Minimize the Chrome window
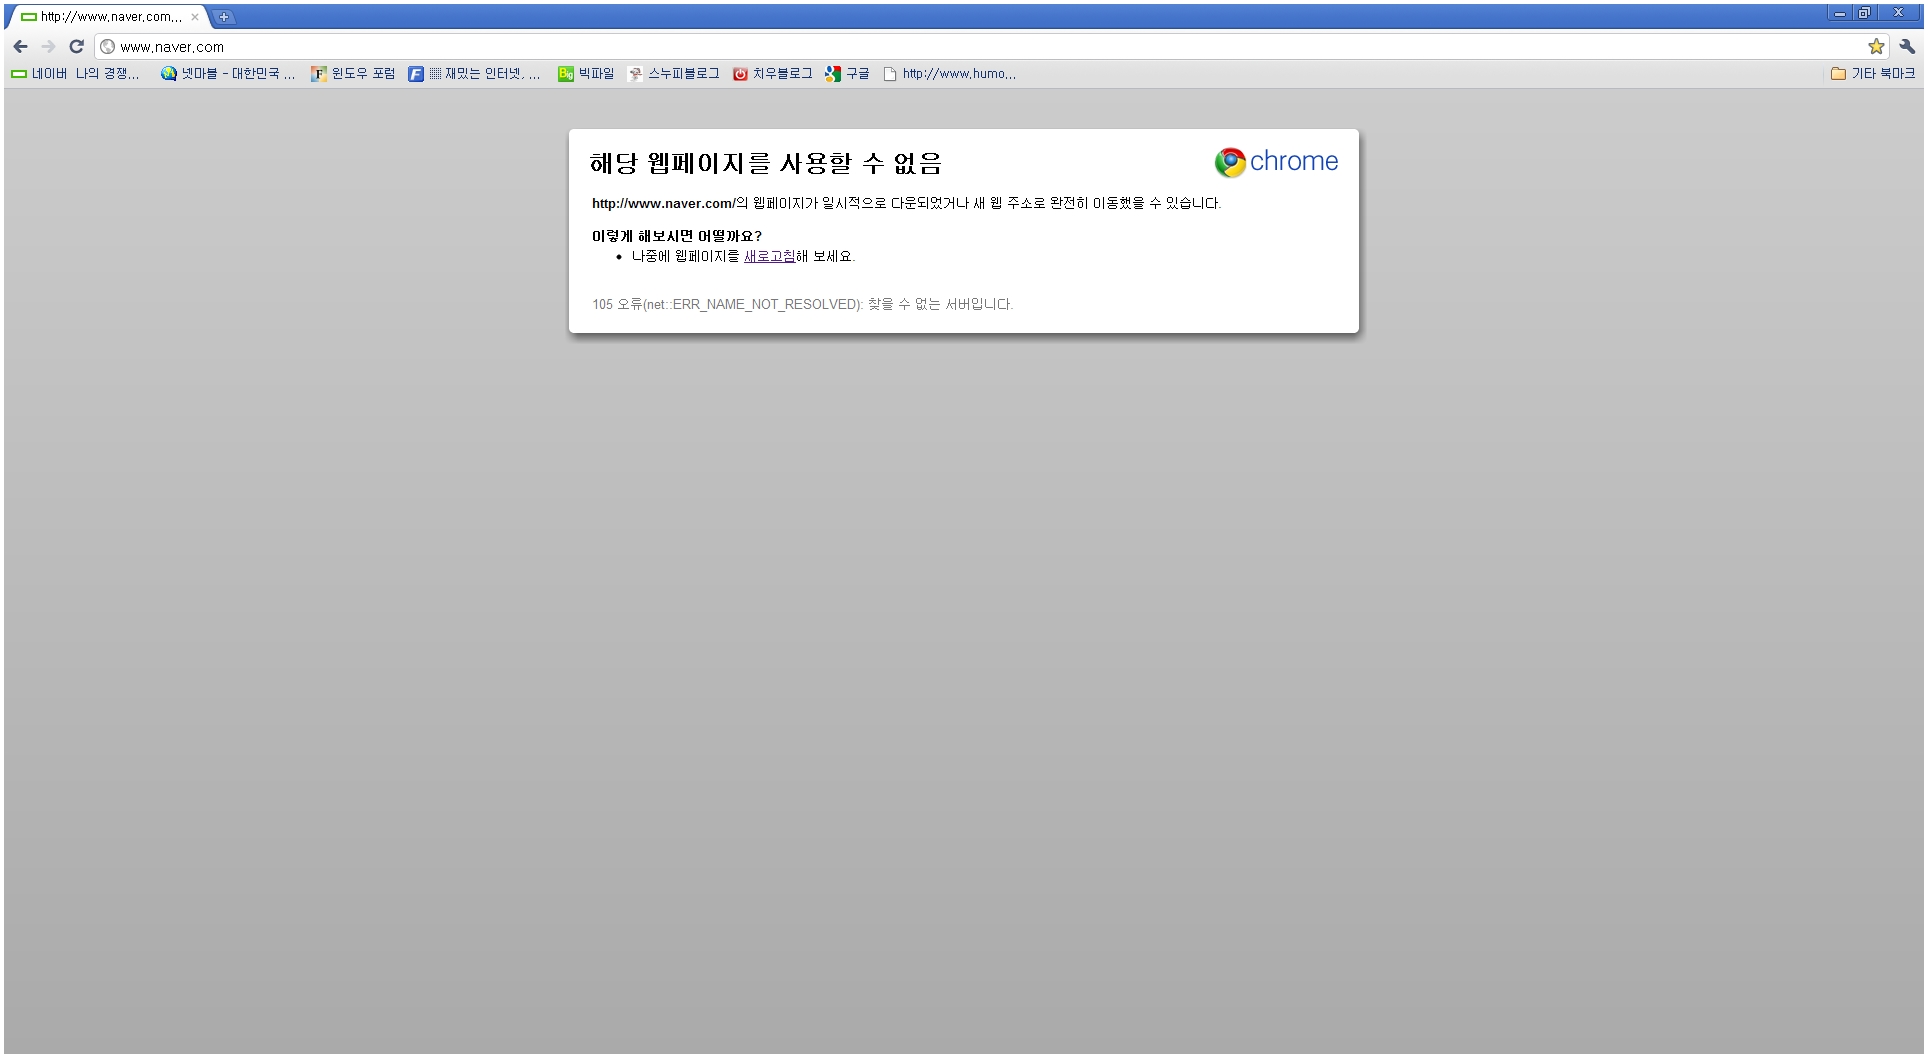The width and height of the screenshot is (1928, 1058). (x=1840, y=13)
